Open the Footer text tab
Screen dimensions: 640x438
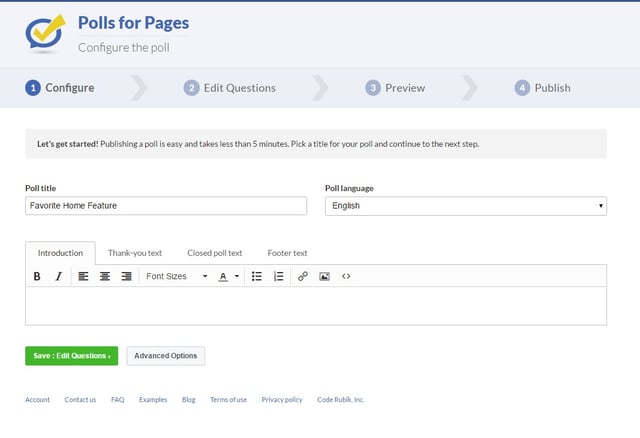click(x=287, y=253)
